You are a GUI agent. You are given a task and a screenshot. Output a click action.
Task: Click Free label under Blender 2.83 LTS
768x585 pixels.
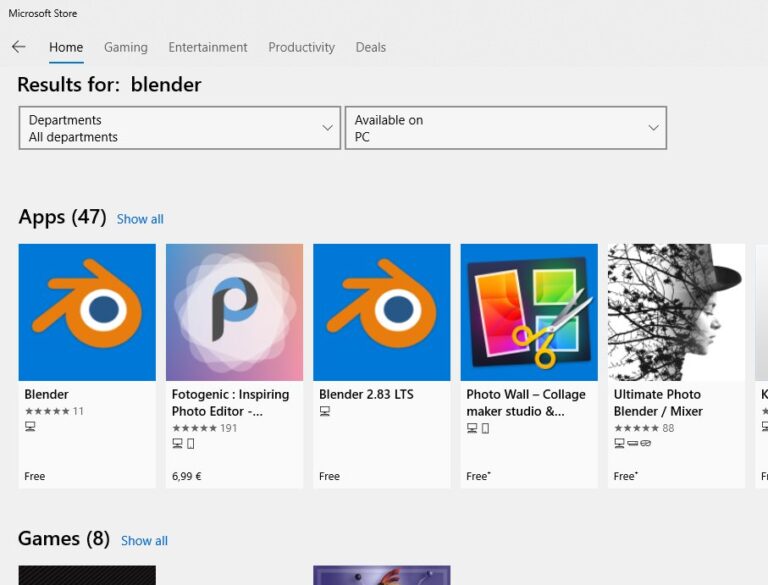click(329, 476)
